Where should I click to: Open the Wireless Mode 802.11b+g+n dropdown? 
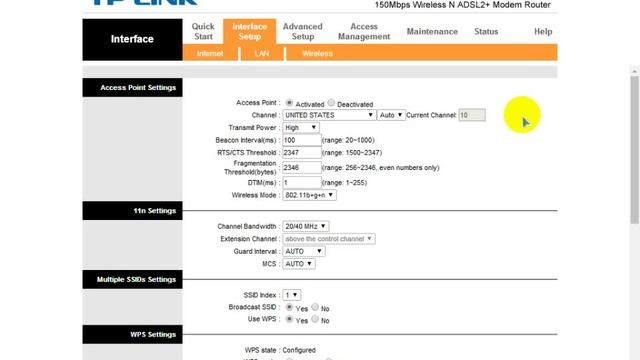(309, 195)
